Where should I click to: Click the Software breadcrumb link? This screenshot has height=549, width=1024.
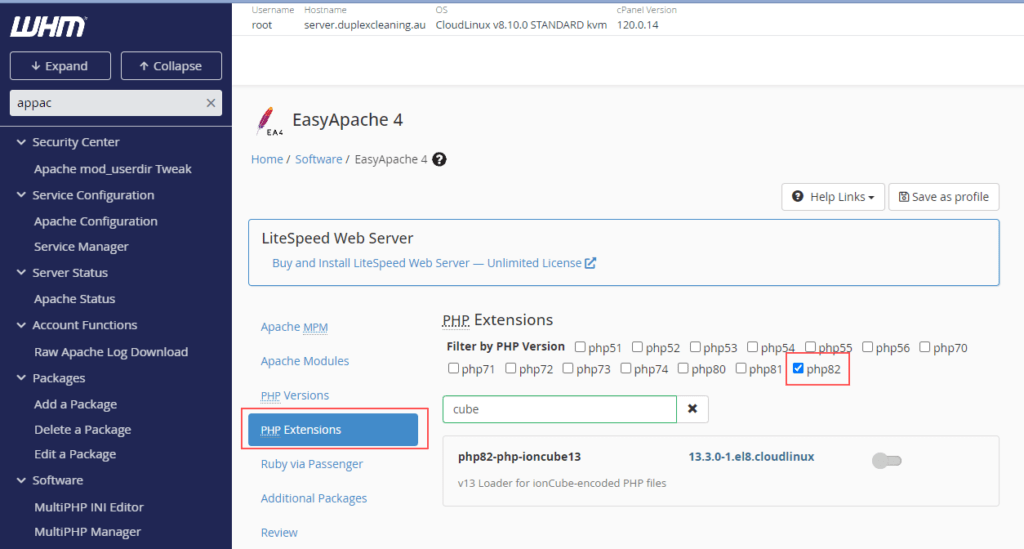(x=319, y=159)
